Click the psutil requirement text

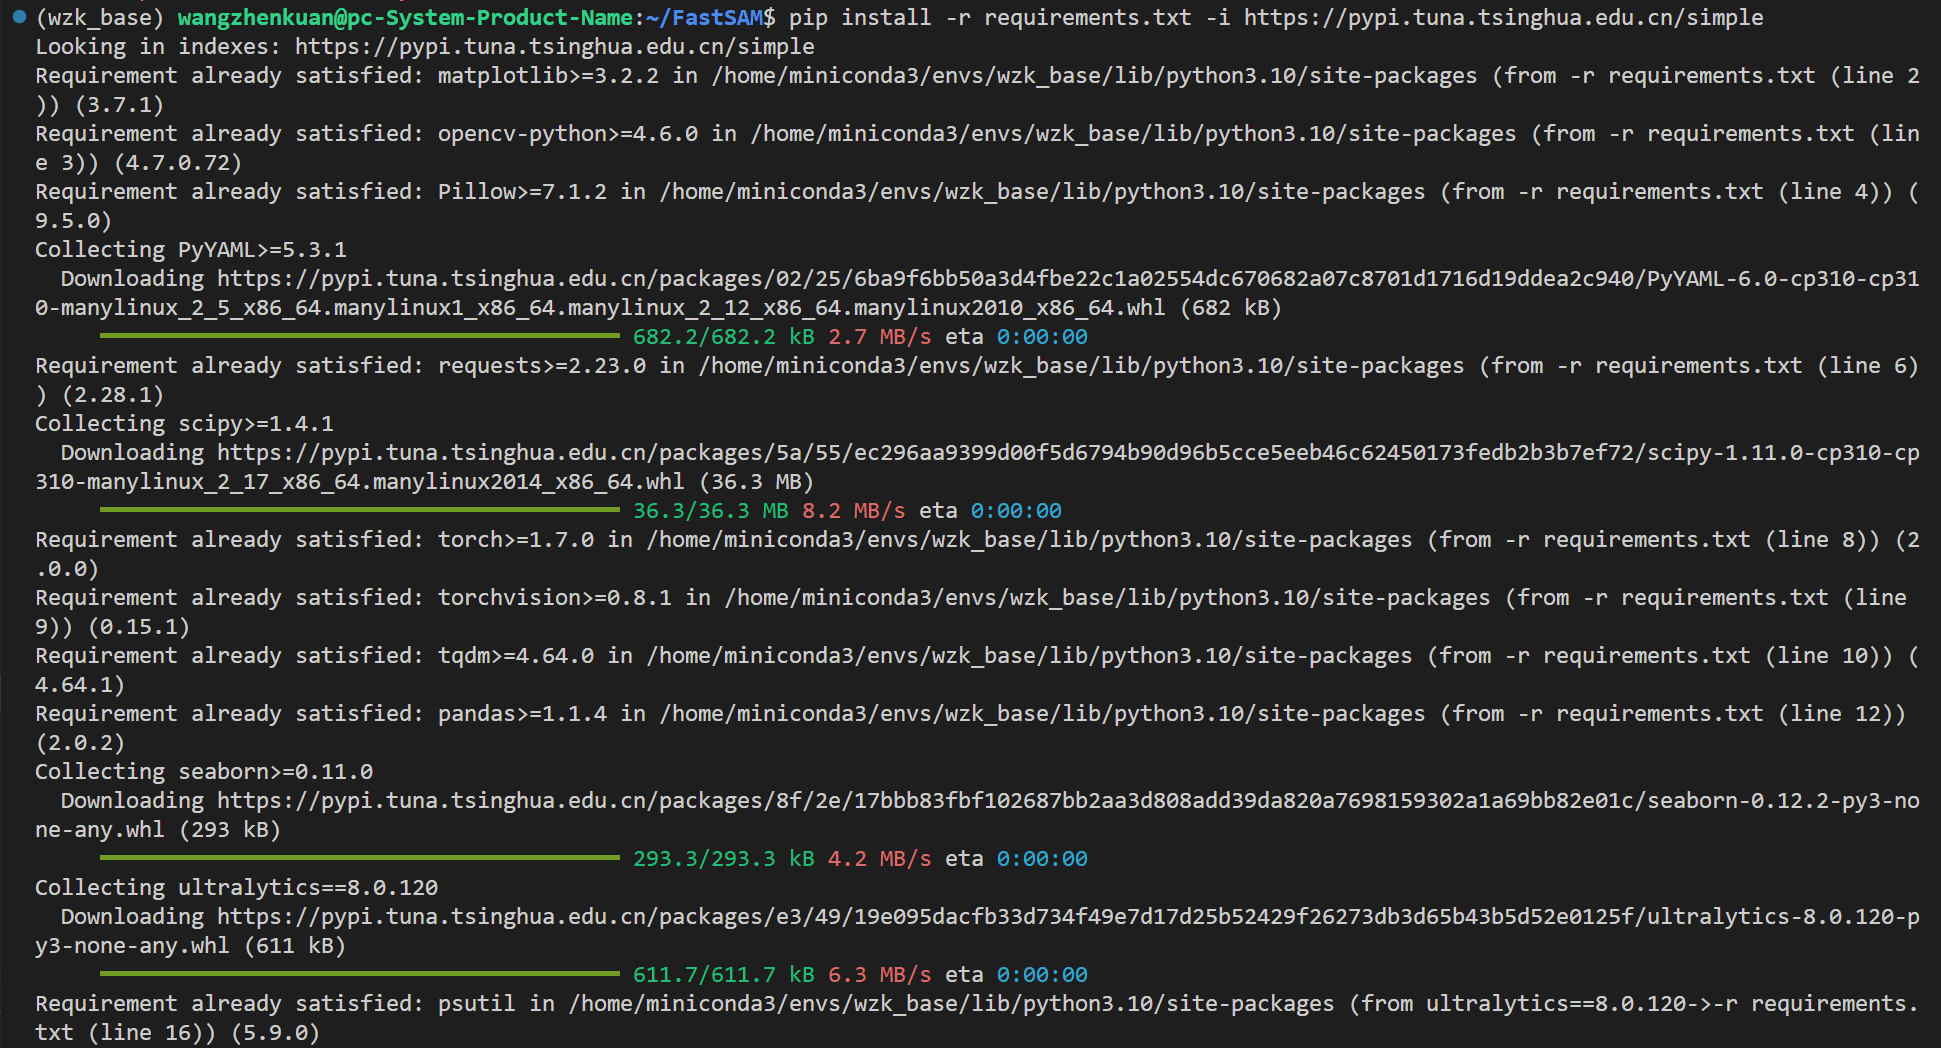[x=476, y=1004]
